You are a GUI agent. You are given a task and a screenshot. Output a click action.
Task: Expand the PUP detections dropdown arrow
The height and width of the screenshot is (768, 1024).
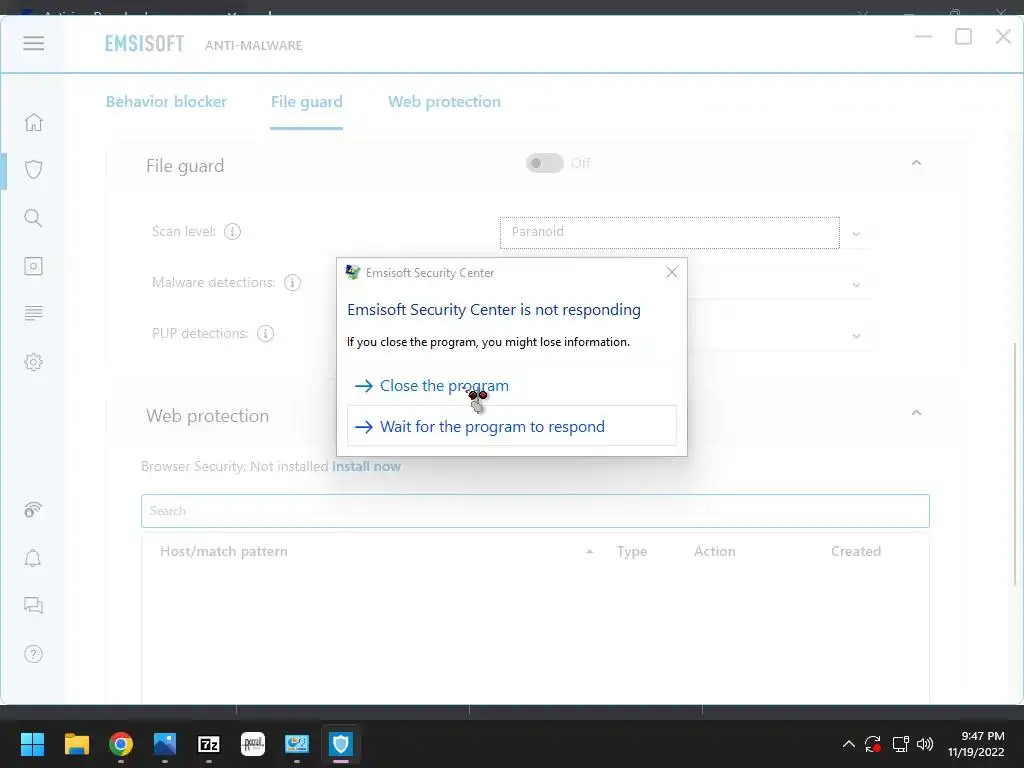856,336
